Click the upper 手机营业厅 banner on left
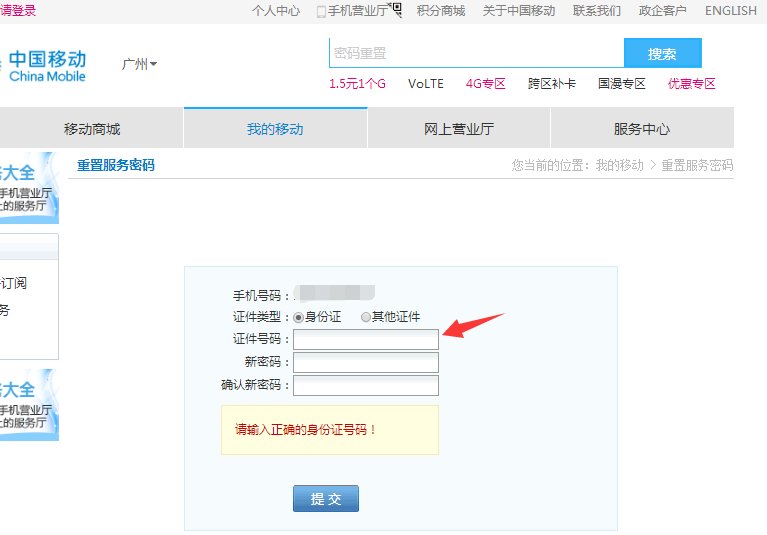 coord(29,188)
